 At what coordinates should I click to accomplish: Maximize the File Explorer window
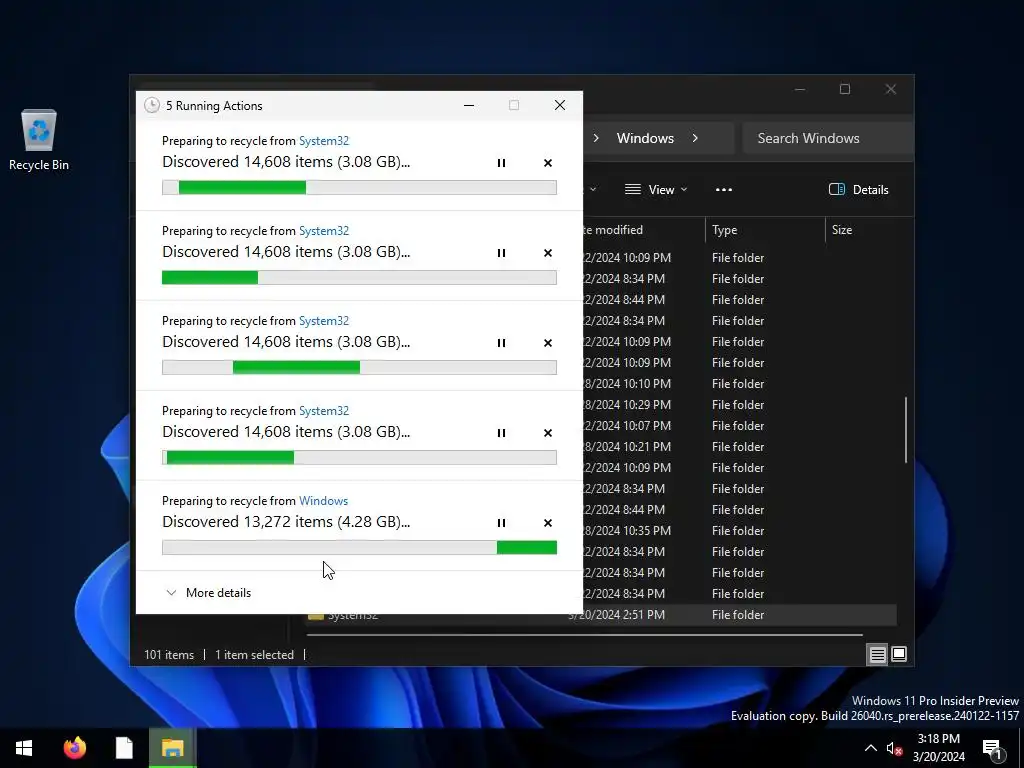pos(844,89)
